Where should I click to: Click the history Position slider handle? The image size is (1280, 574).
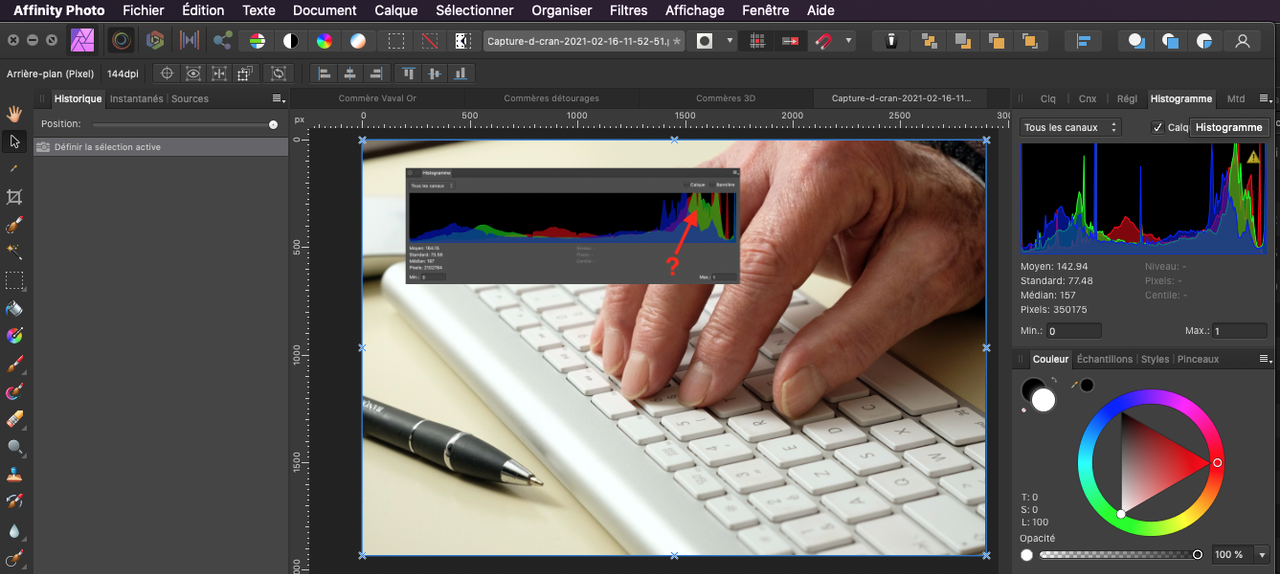[273, 125]
